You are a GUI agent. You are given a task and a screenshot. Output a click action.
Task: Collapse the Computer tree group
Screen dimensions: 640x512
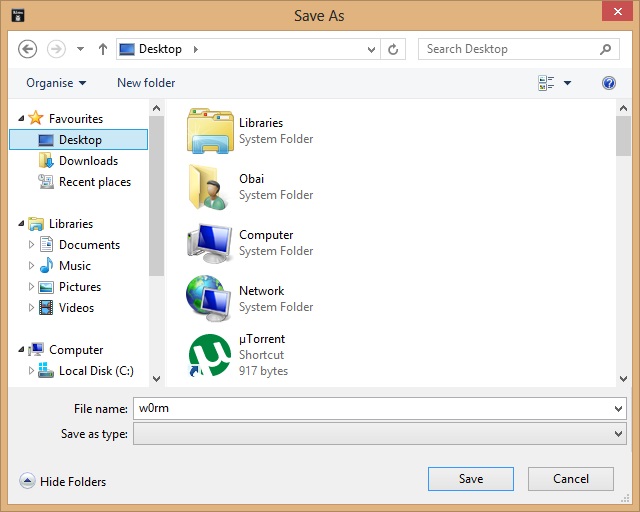click(21, 349)
